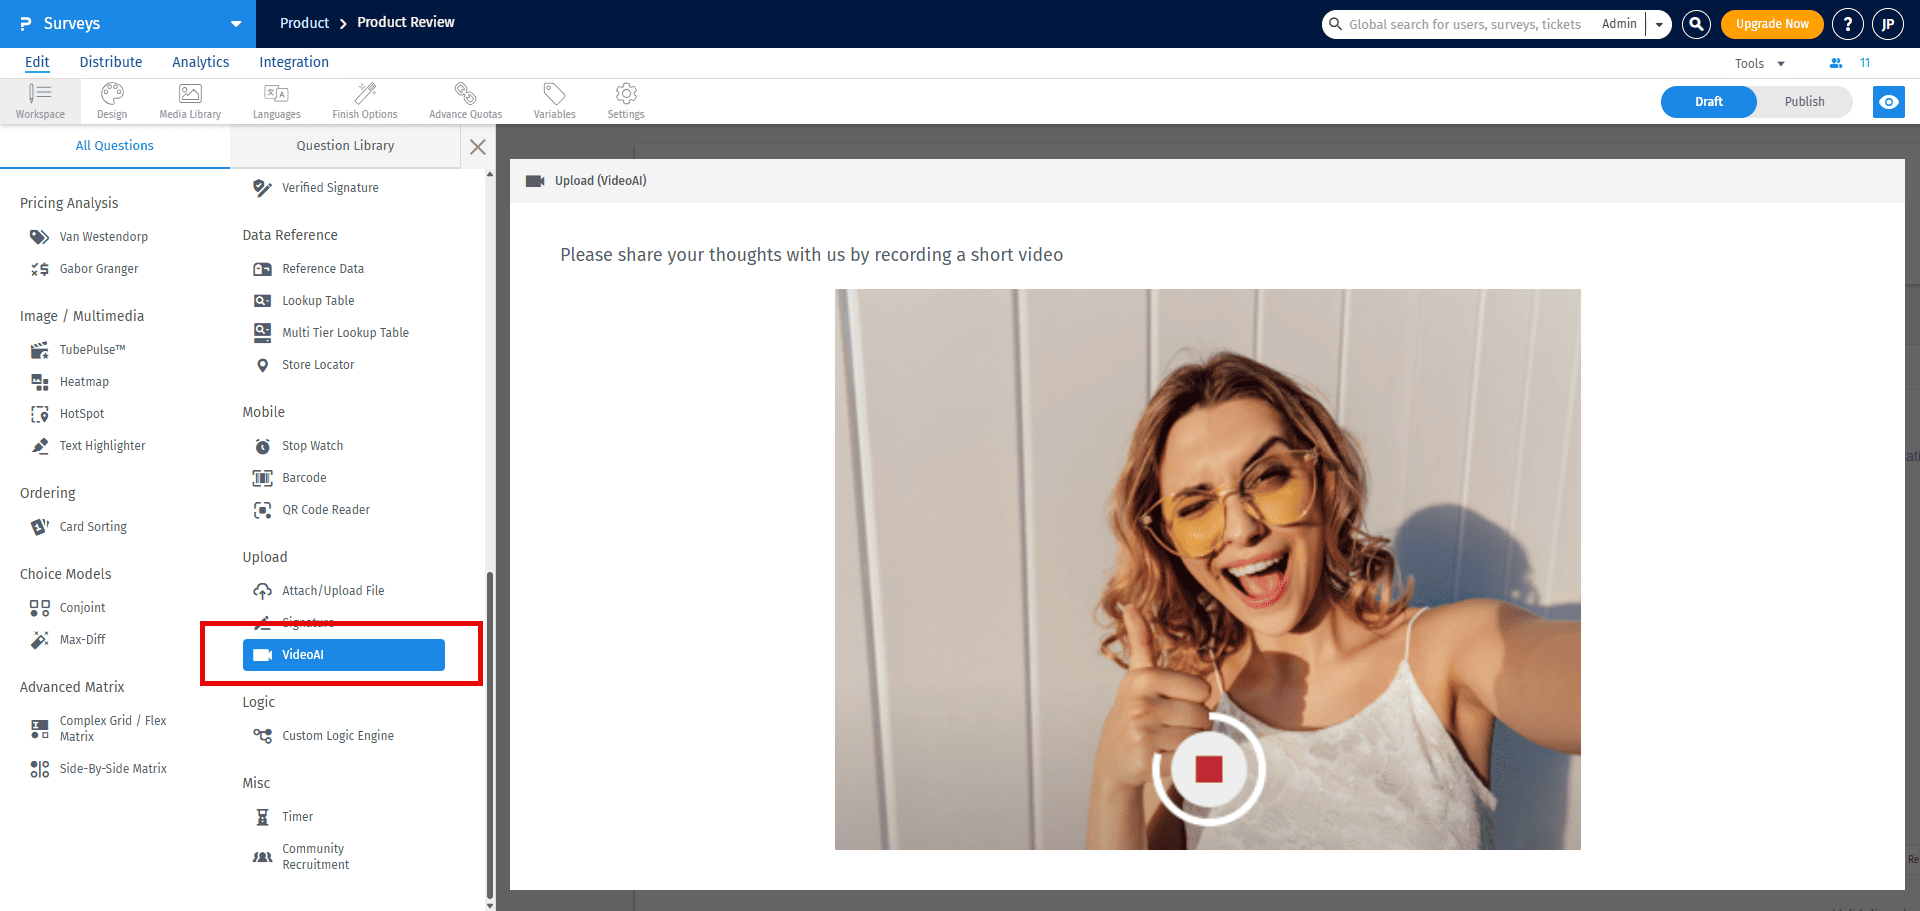
Task: Open the Media Library panel
Action: (189, 100)
